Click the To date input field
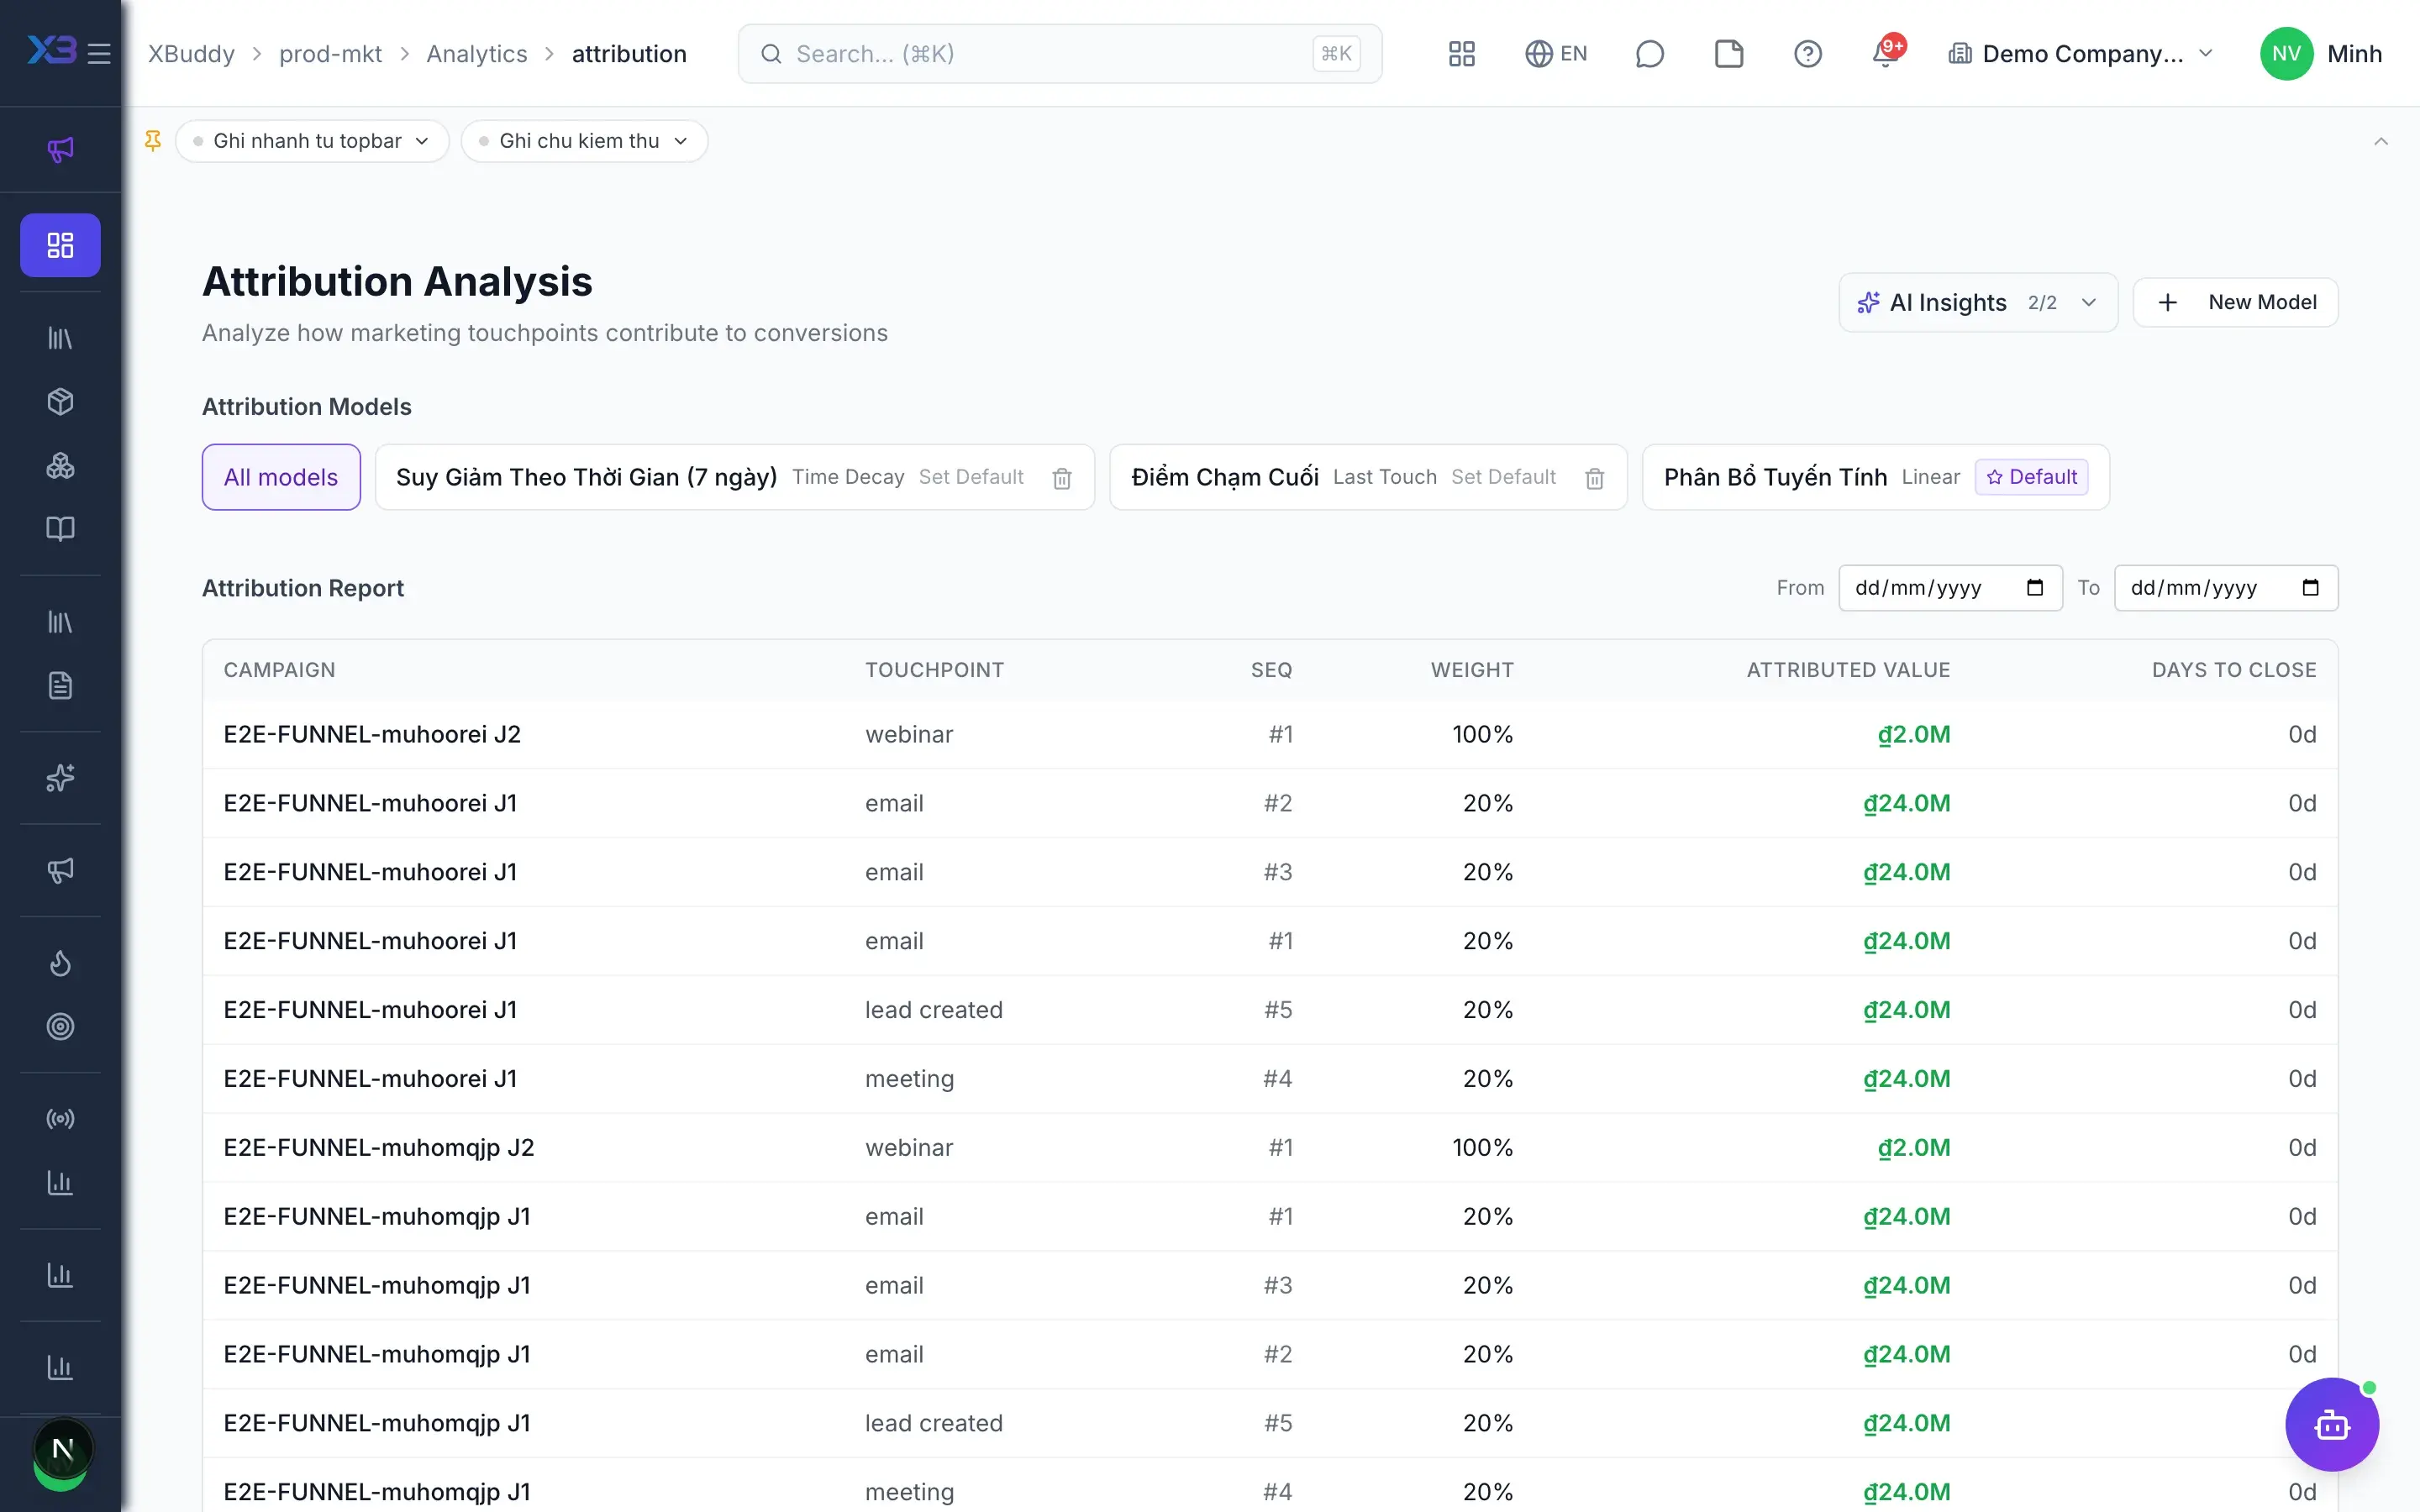 [2226, 588]
